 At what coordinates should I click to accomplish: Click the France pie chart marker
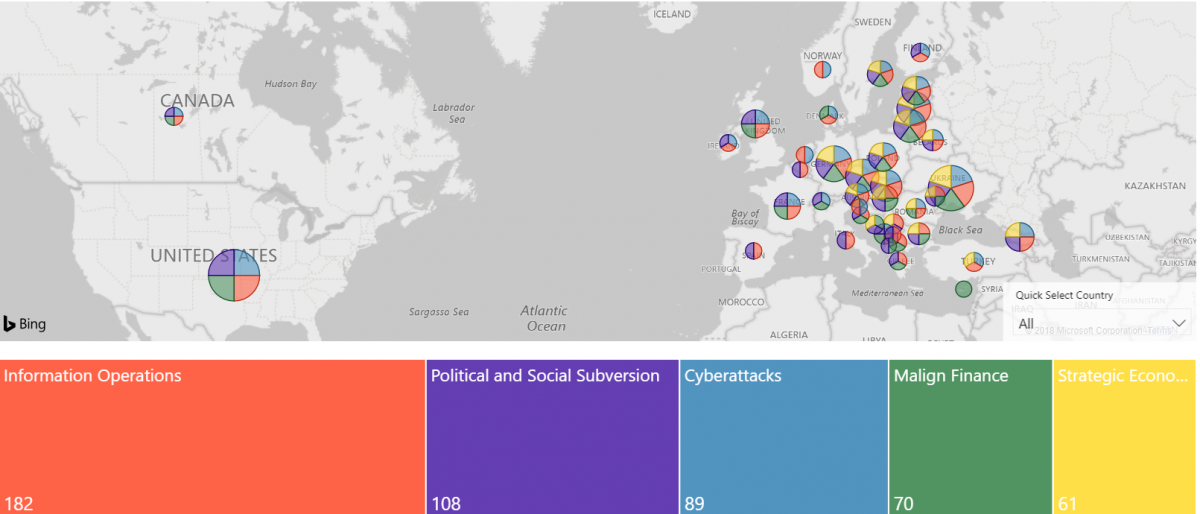(788, 205)
